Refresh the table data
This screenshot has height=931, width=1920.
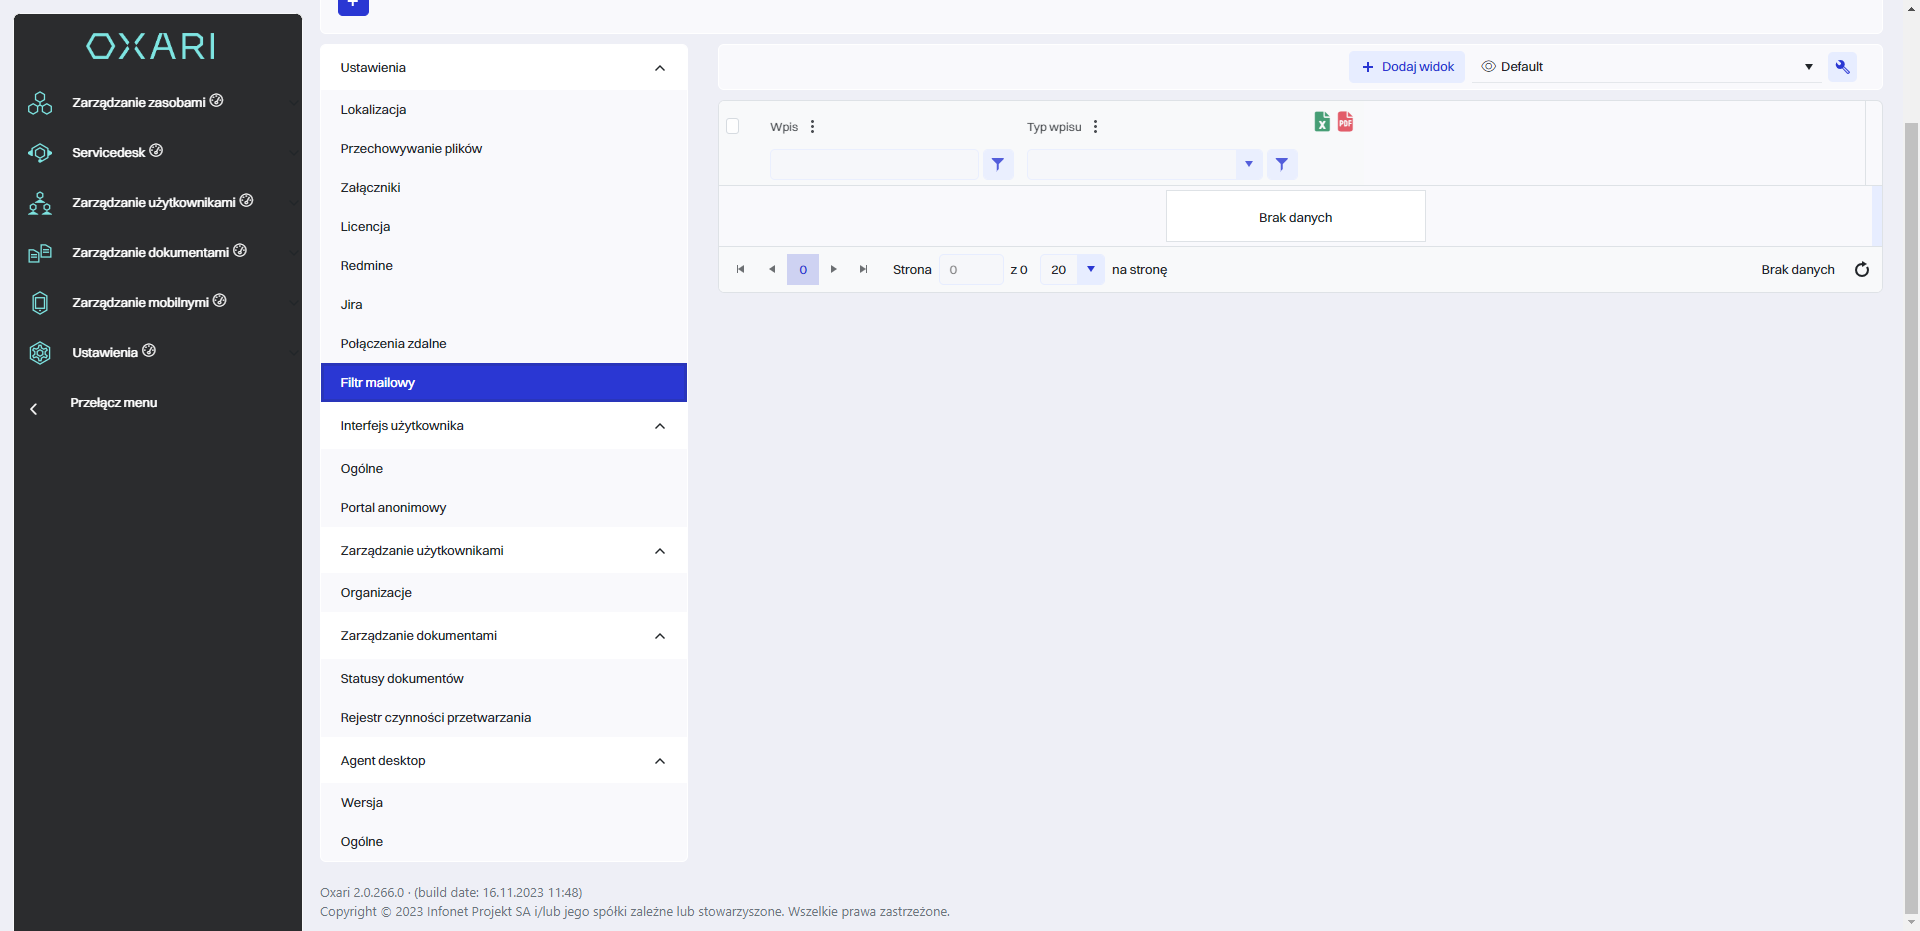click(1861, 270)
